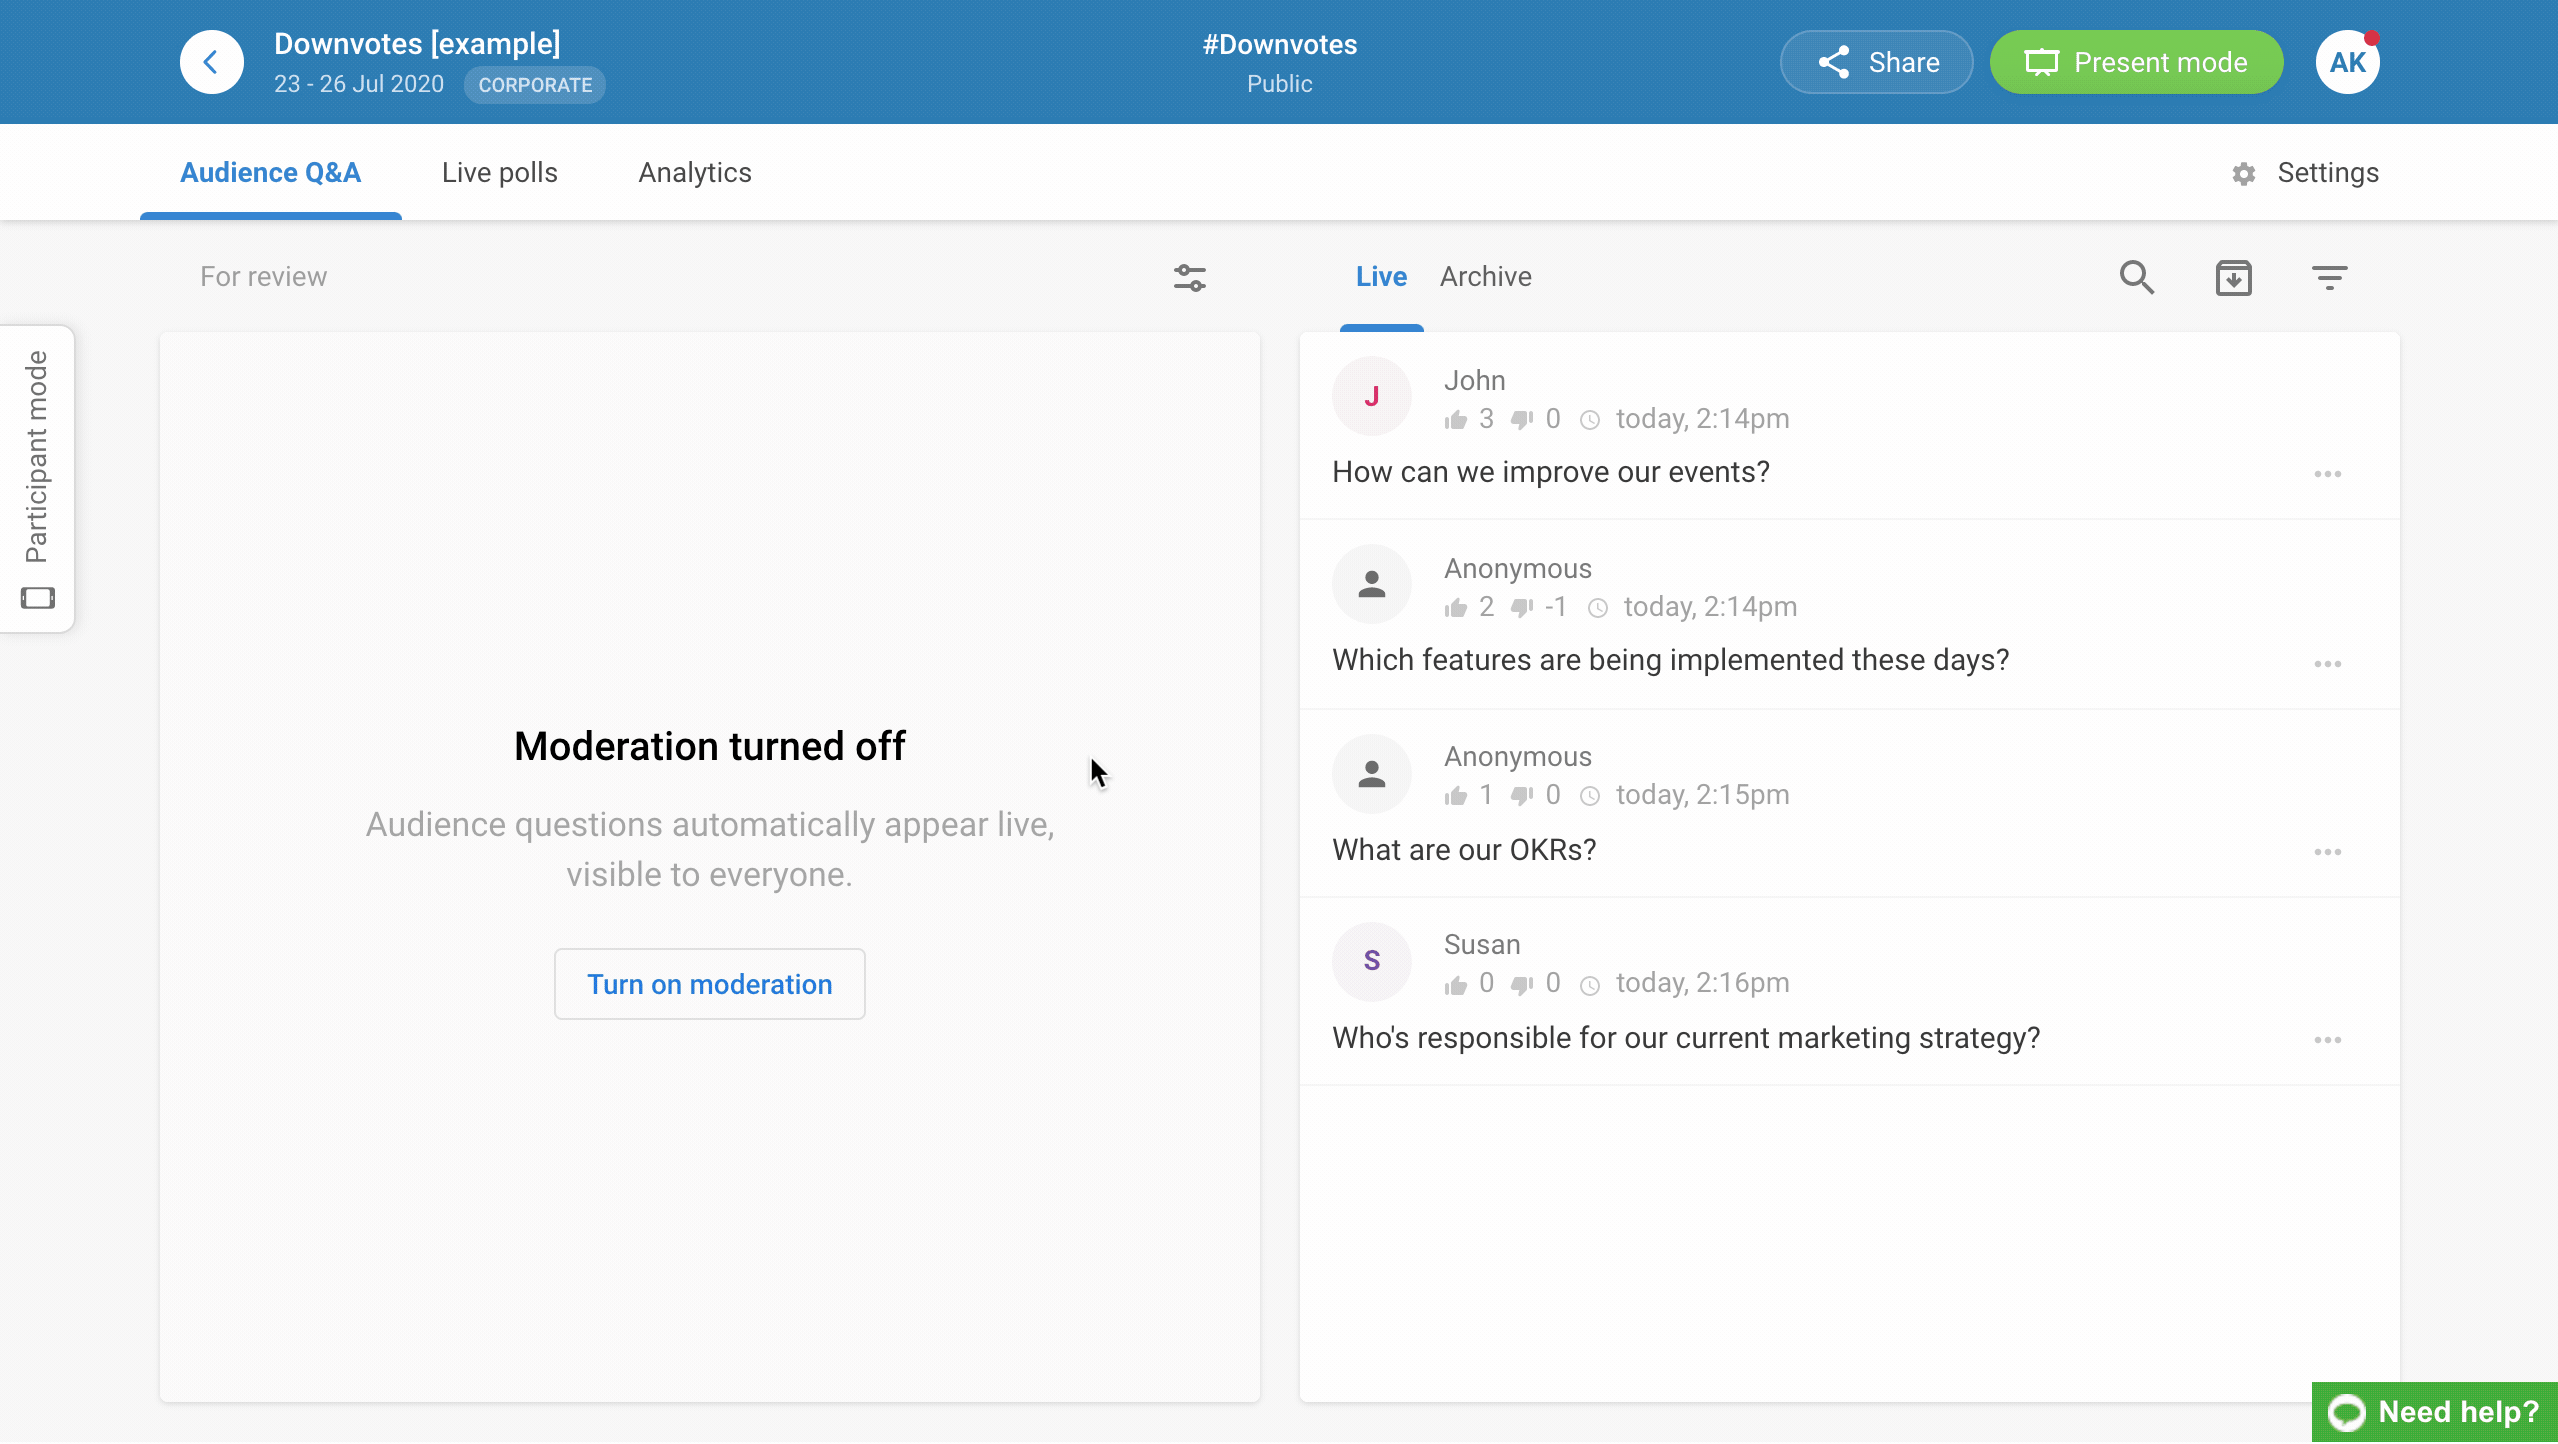The image size is (2558, 1444).
Task: Click the Share button
Action: point(1876,62)
